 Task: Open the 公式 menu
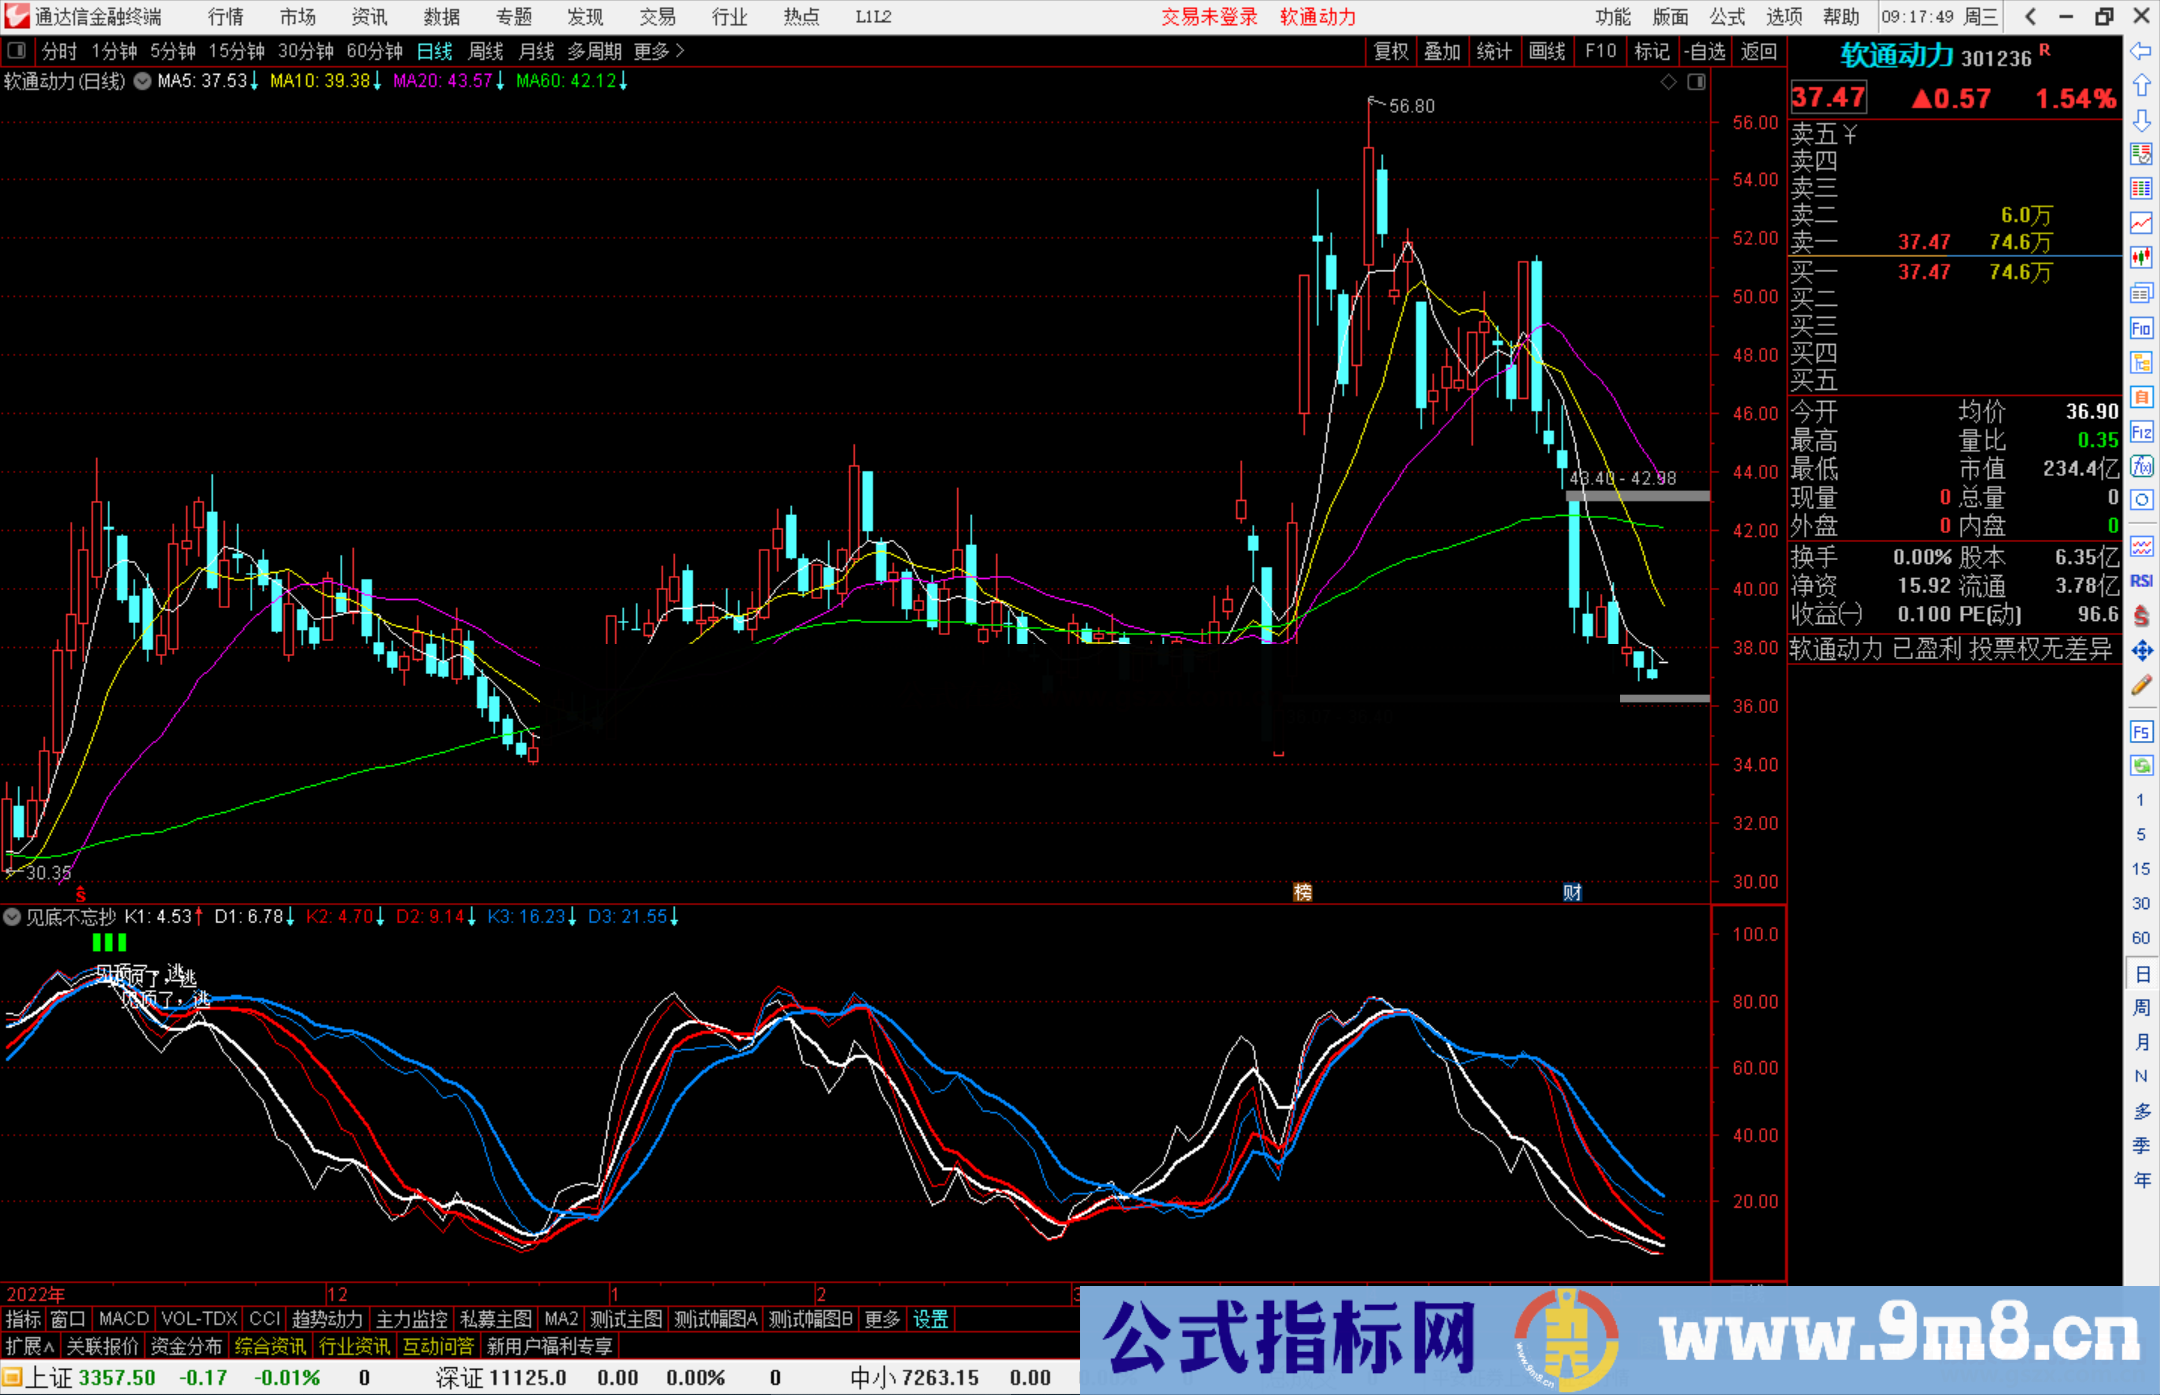[x=1727, y=16]
